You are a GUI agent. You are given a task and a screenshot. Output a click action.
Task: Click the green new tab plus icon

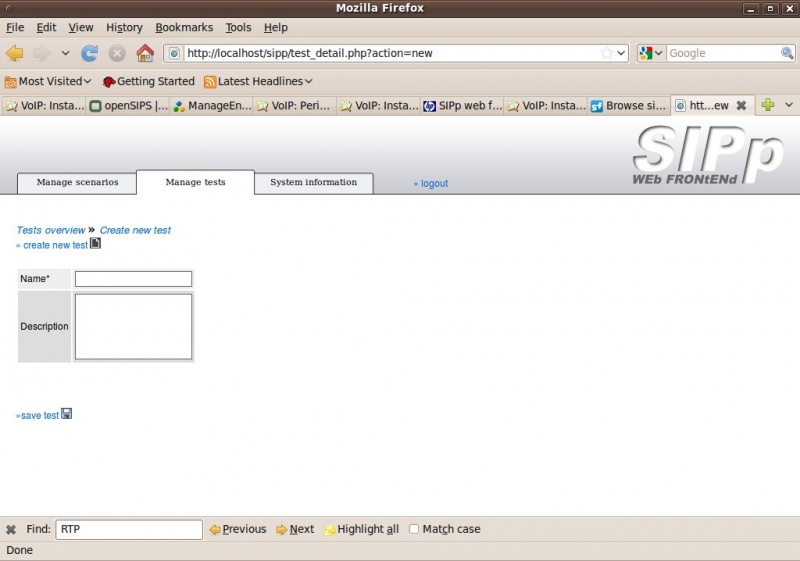click(x=768, y=105)
